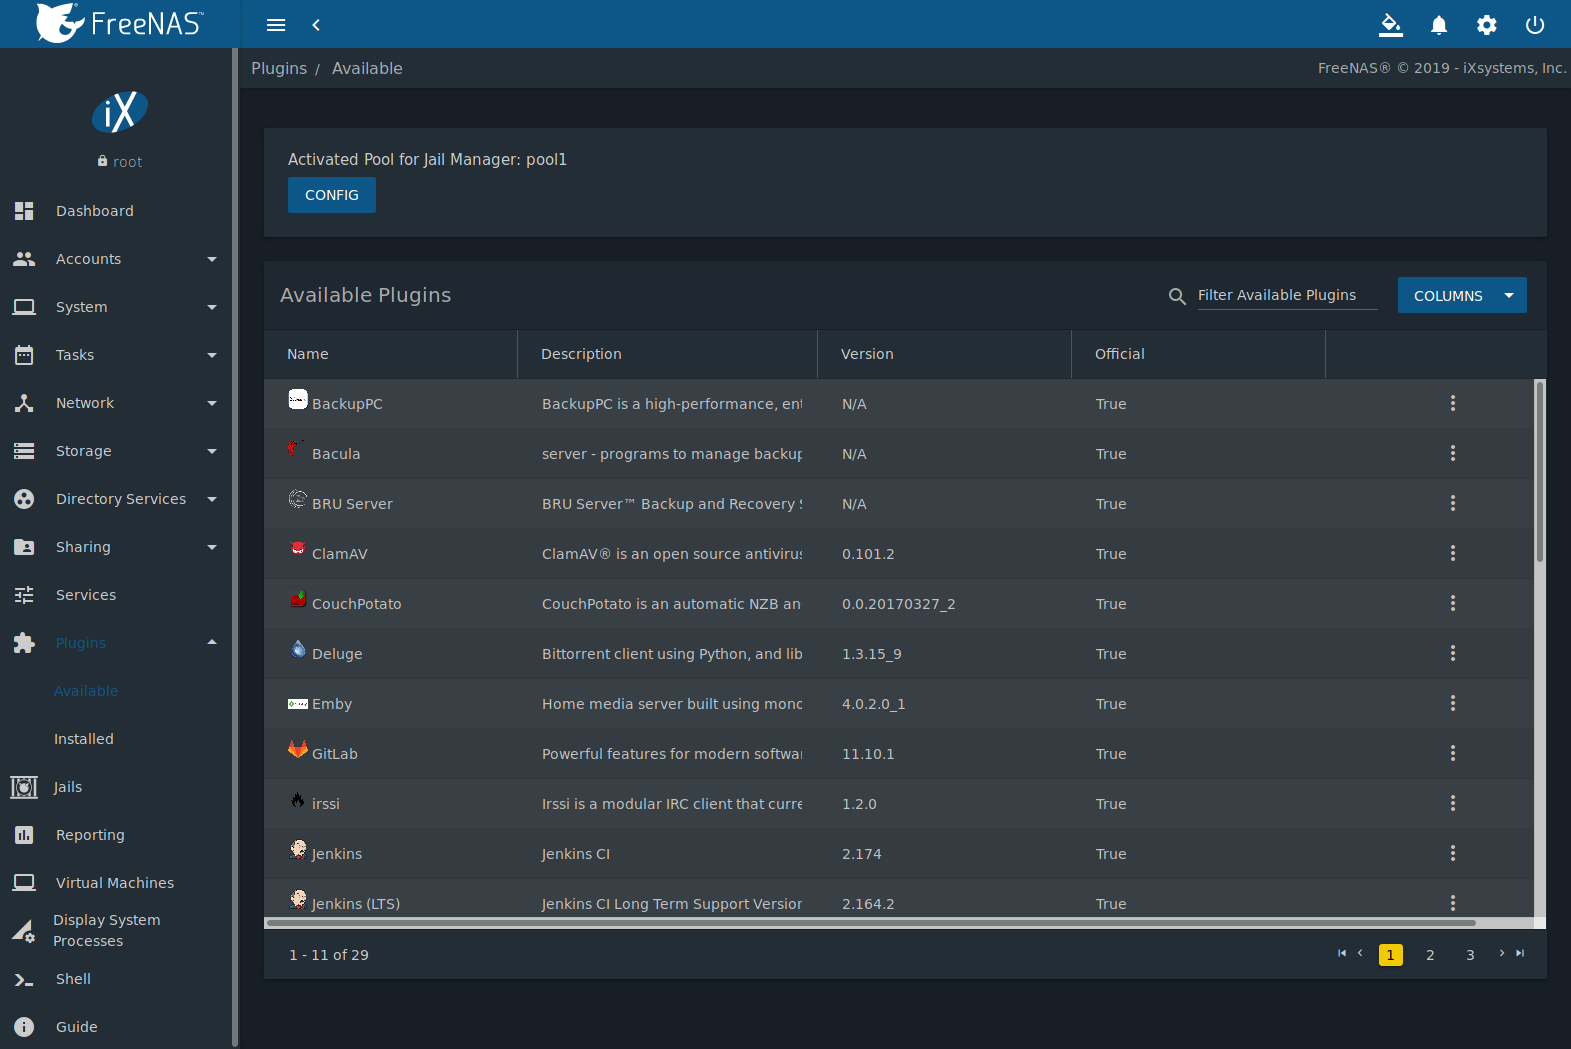Click the iX logo
This screenshot has height=1049, width=1571.
click(x=120, y=112)
